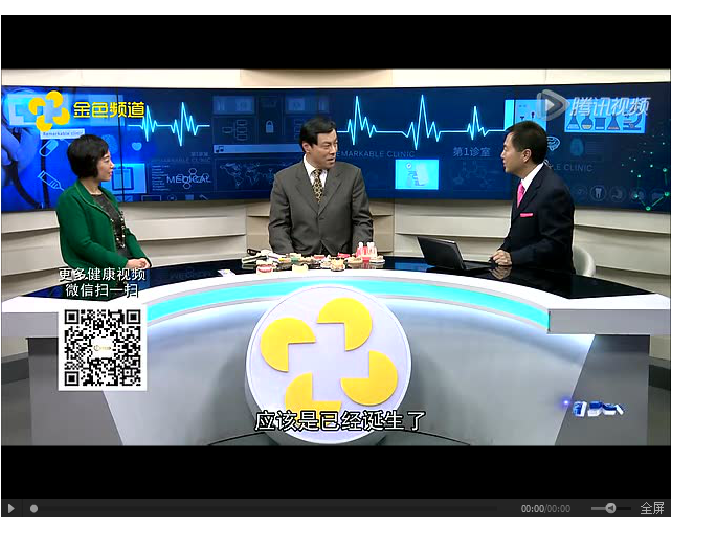Click the play button in player bar

(x=12, y=508)
